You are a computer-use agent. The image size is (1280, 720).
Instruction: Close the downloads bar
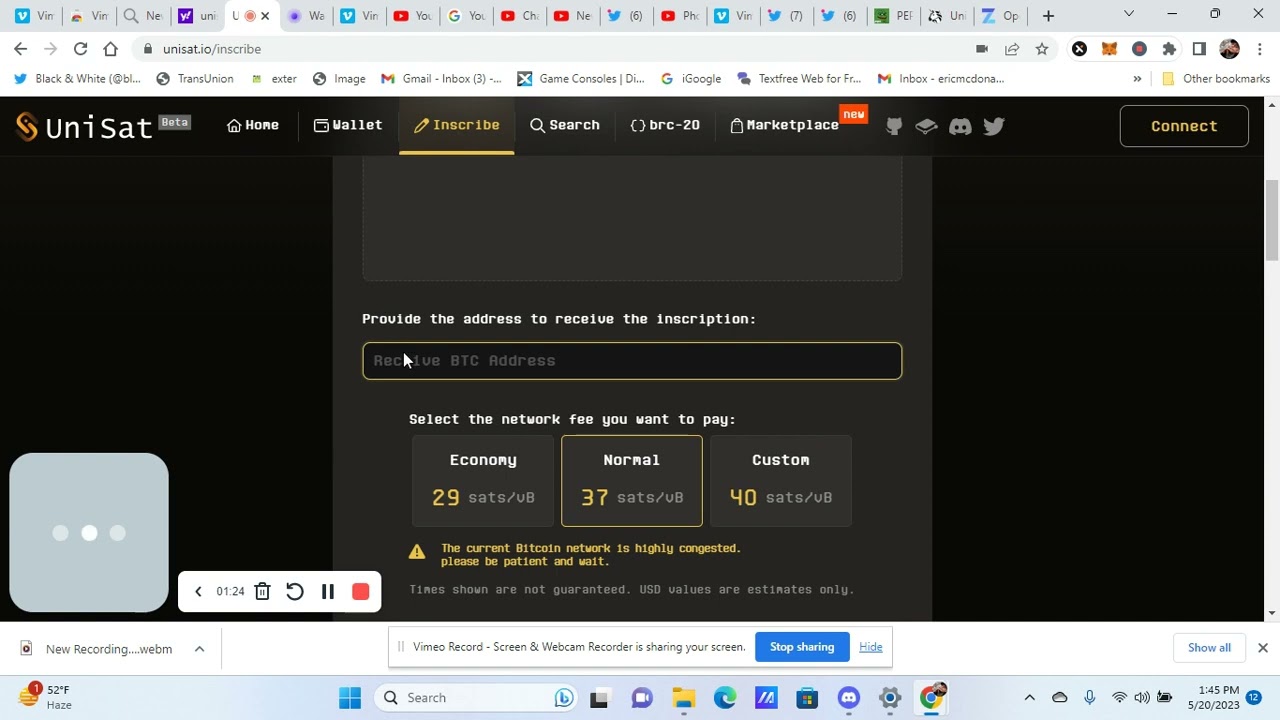(x=1263, y=648)
